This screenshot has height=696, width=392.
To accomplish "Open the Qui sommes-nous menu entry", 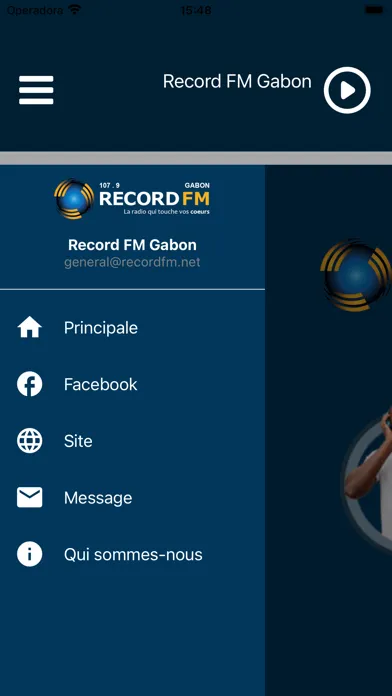I will tap(132, 554).
